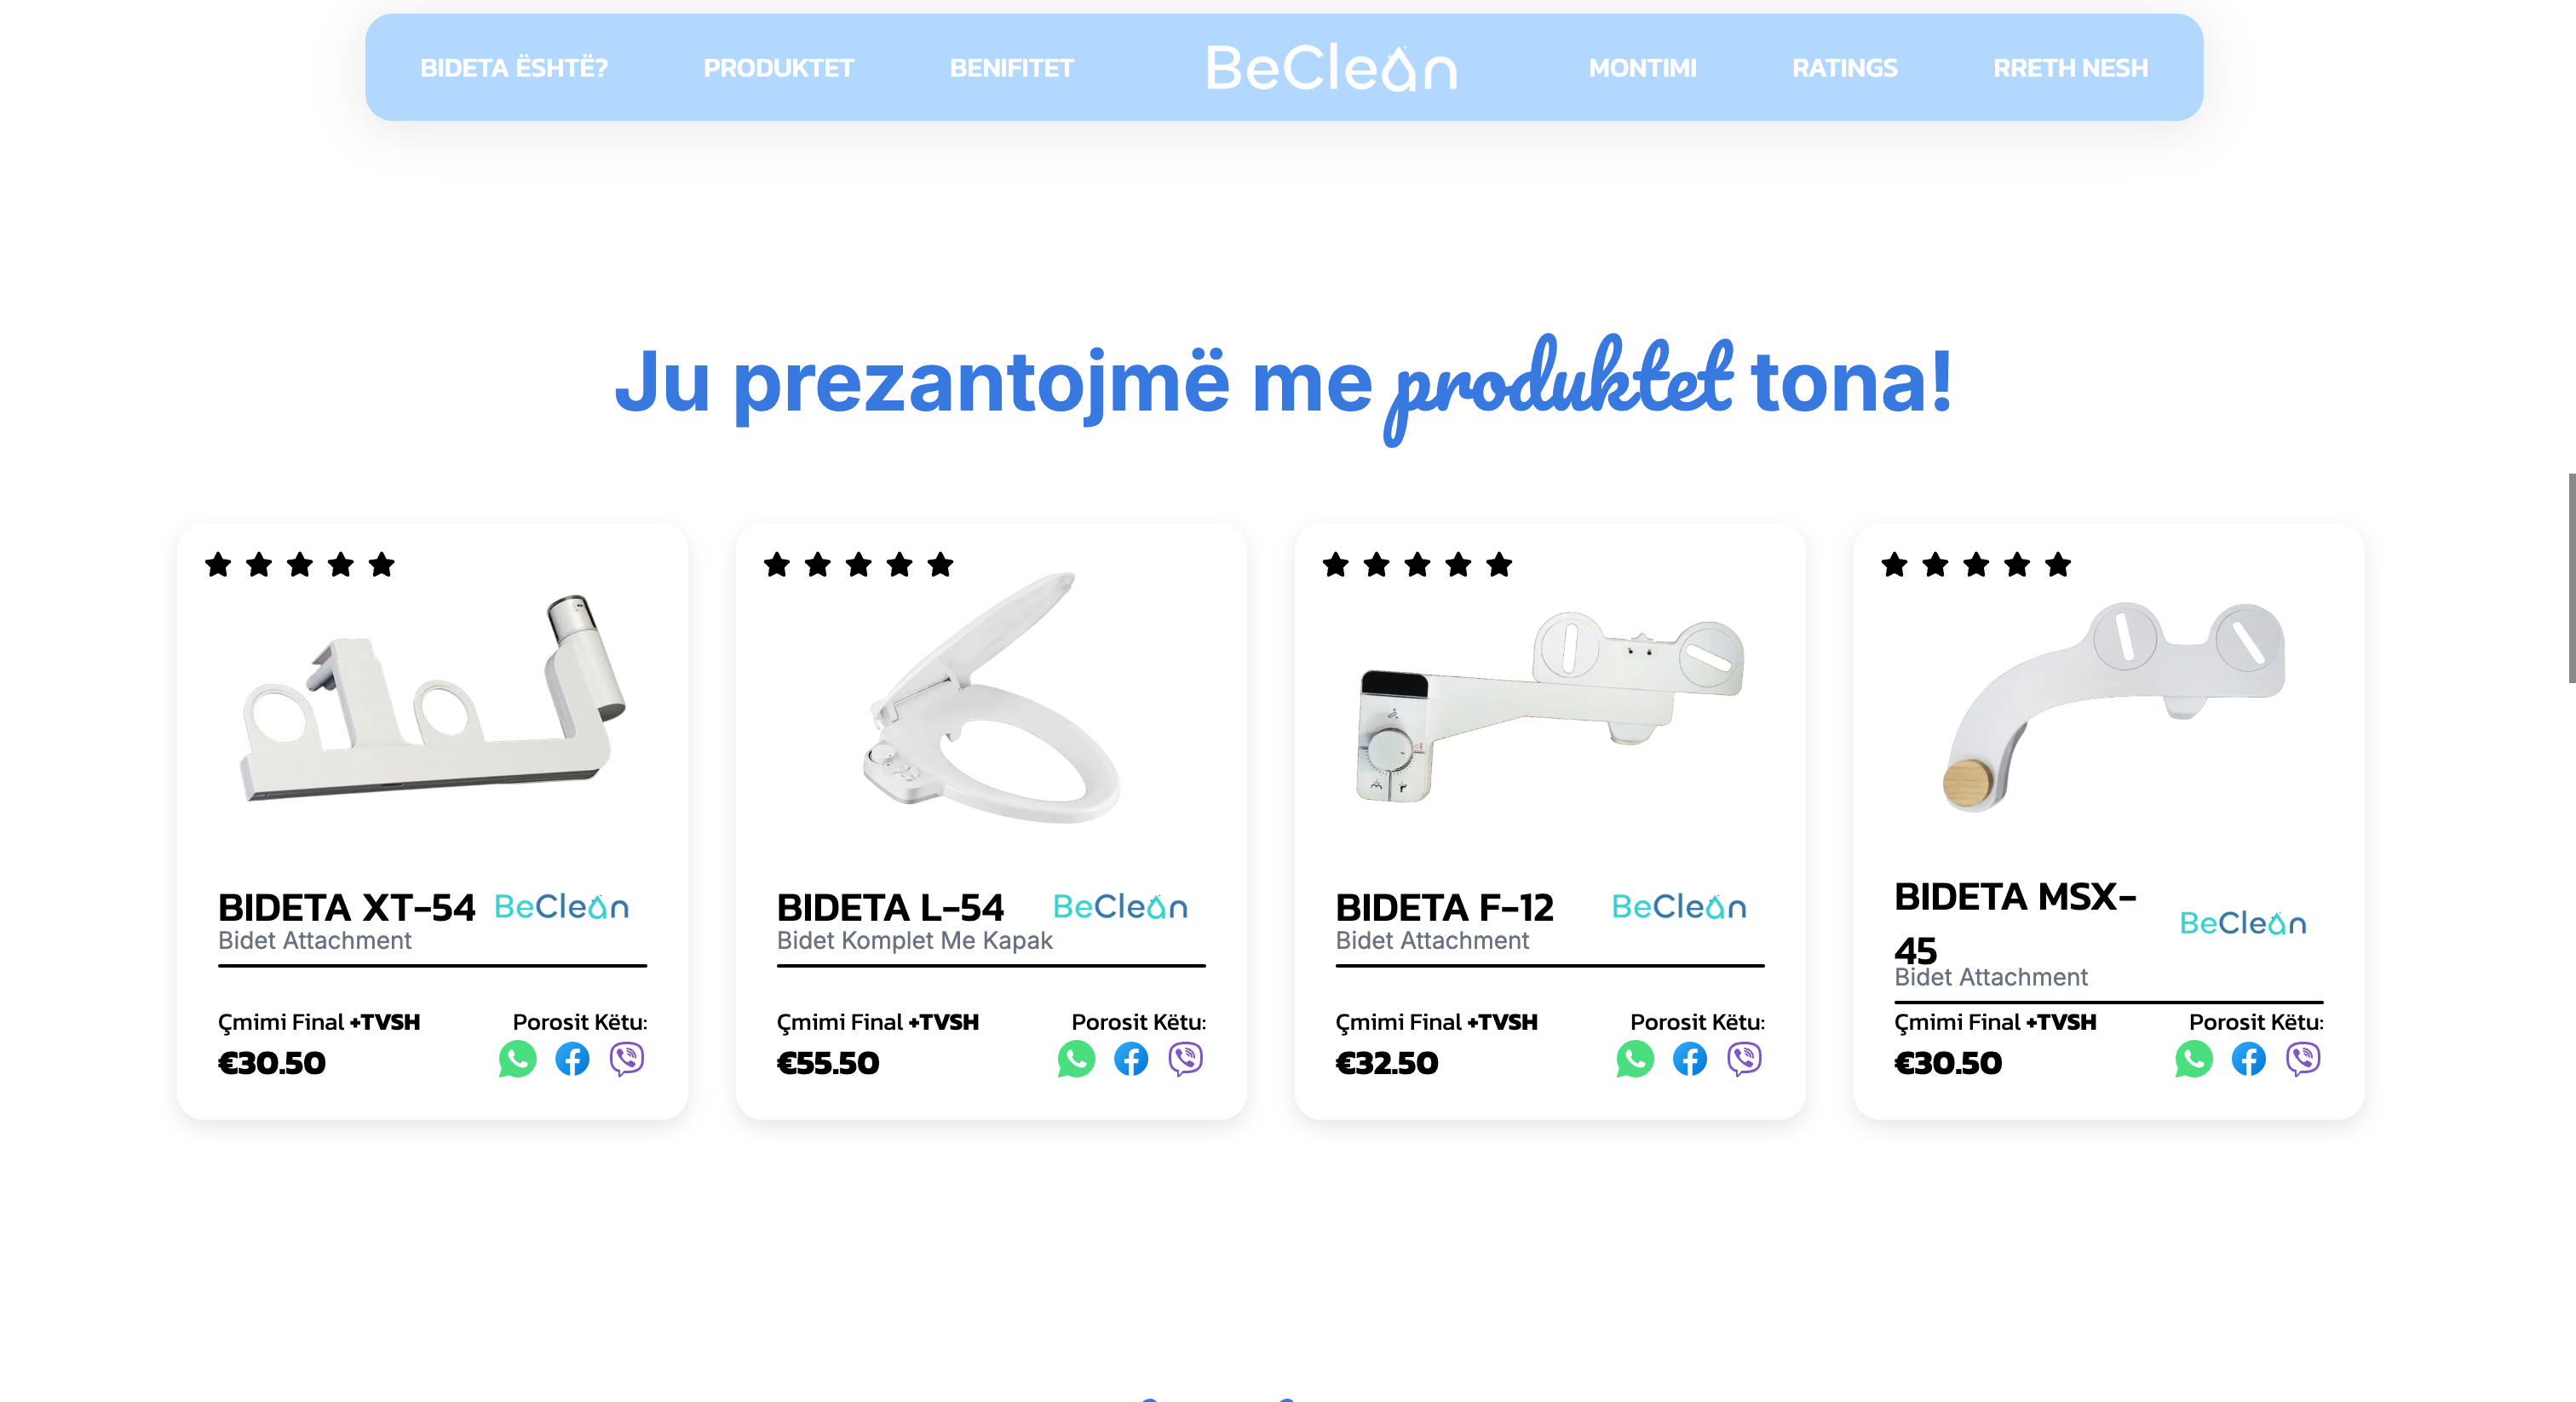Open Facebook icon on BIDETA MSX-45 card
Screen dimensions: 2576x1402
[2249, 1059]
